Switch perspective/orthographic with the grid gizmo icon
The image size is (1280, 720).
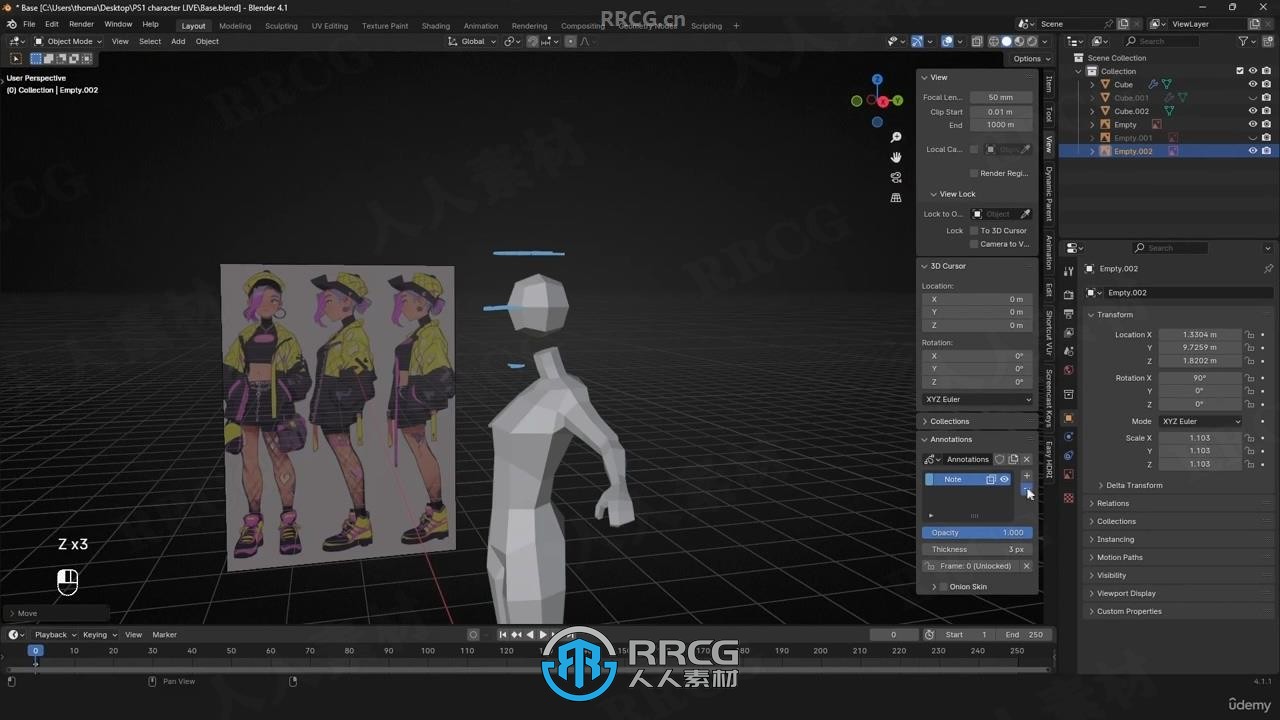(896, 198)
